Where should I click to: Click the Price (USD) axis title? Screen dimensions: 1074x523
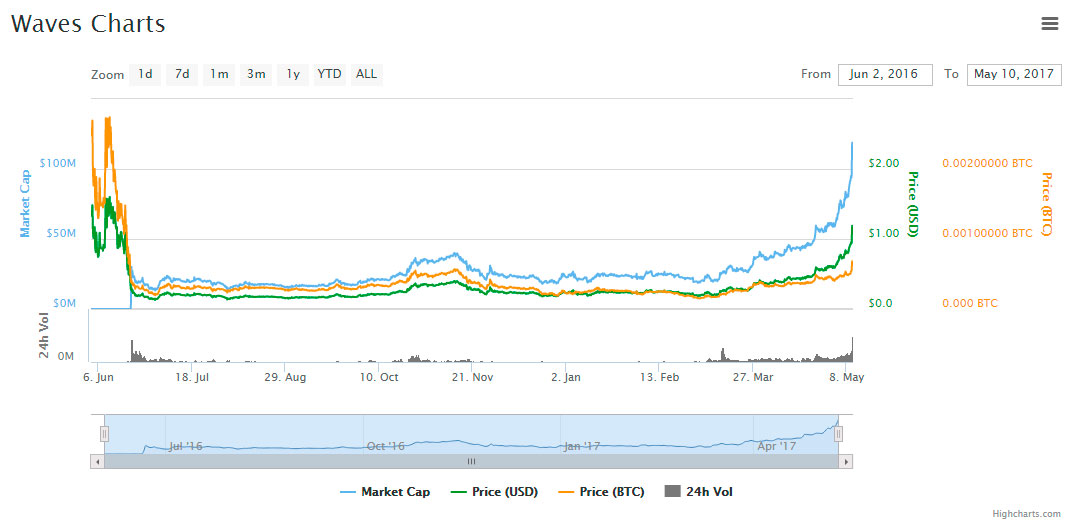pos(912,204)
